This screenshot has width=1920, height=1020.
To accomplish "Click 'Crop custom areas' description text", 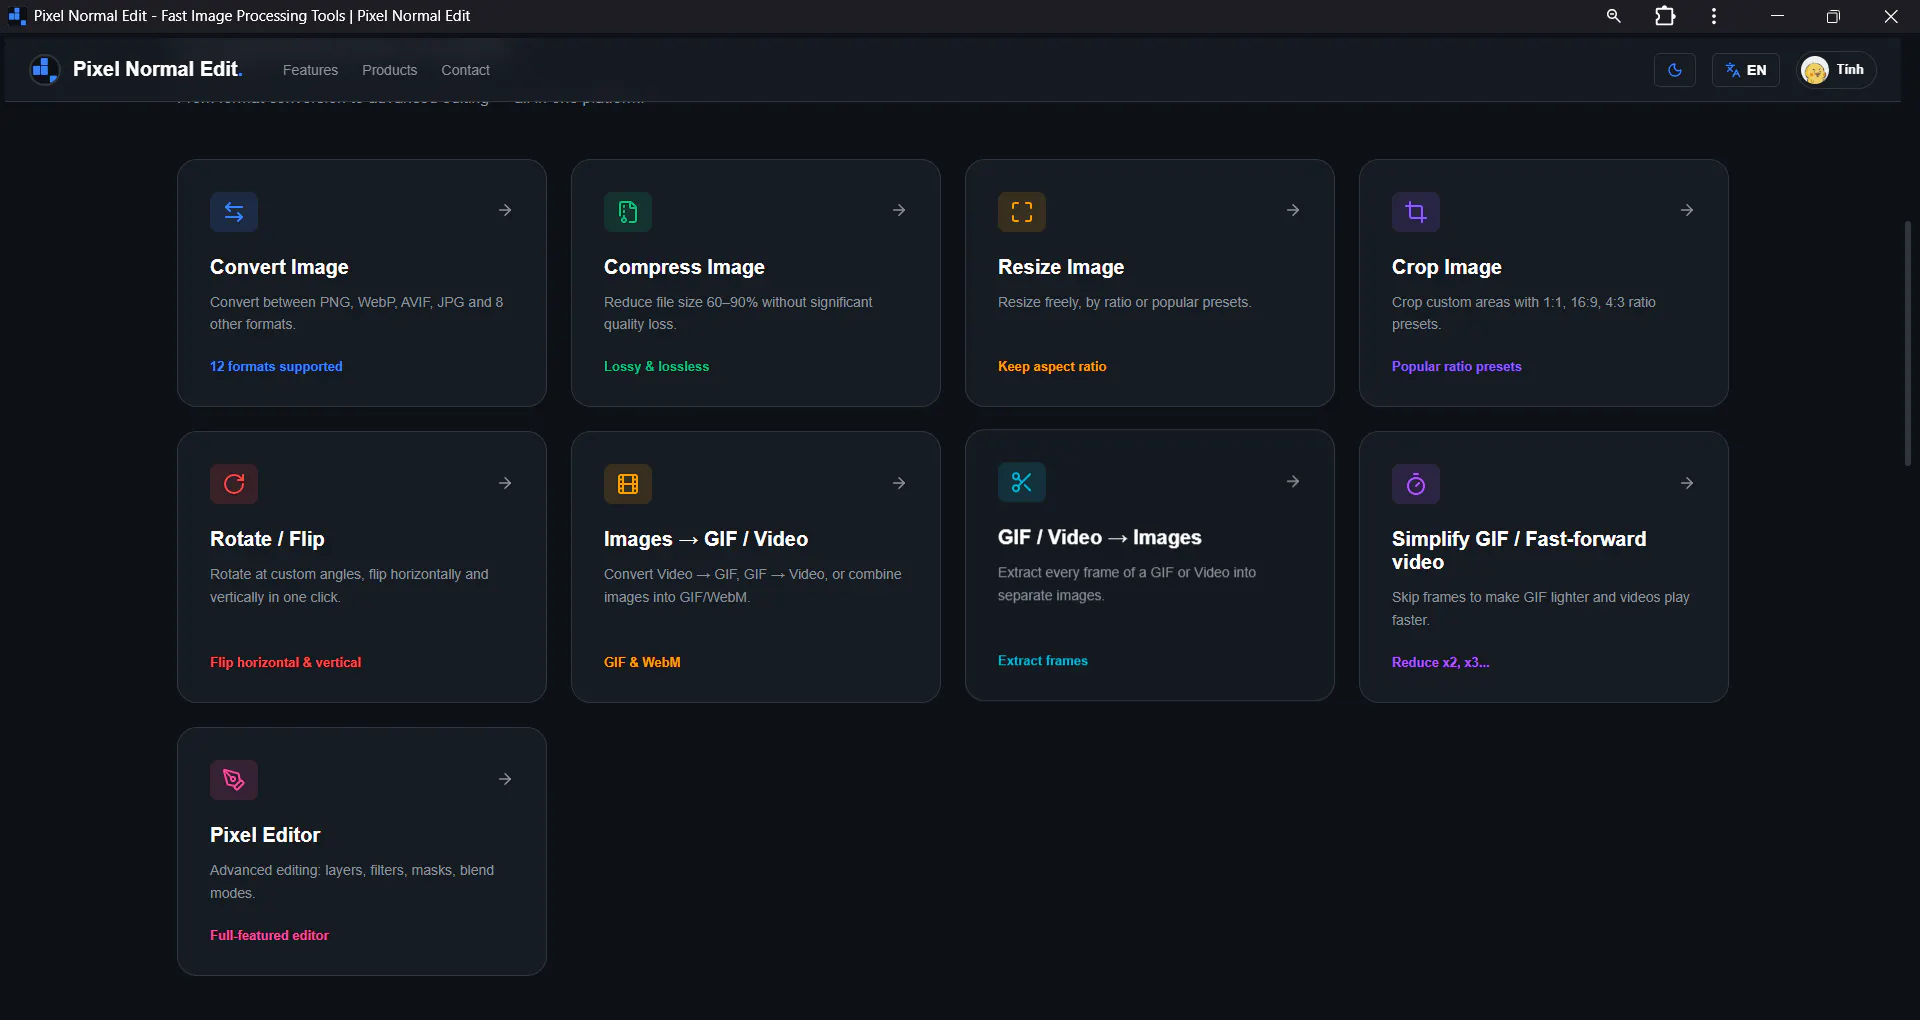I will pyautogui.click(x=1524, y=313).
